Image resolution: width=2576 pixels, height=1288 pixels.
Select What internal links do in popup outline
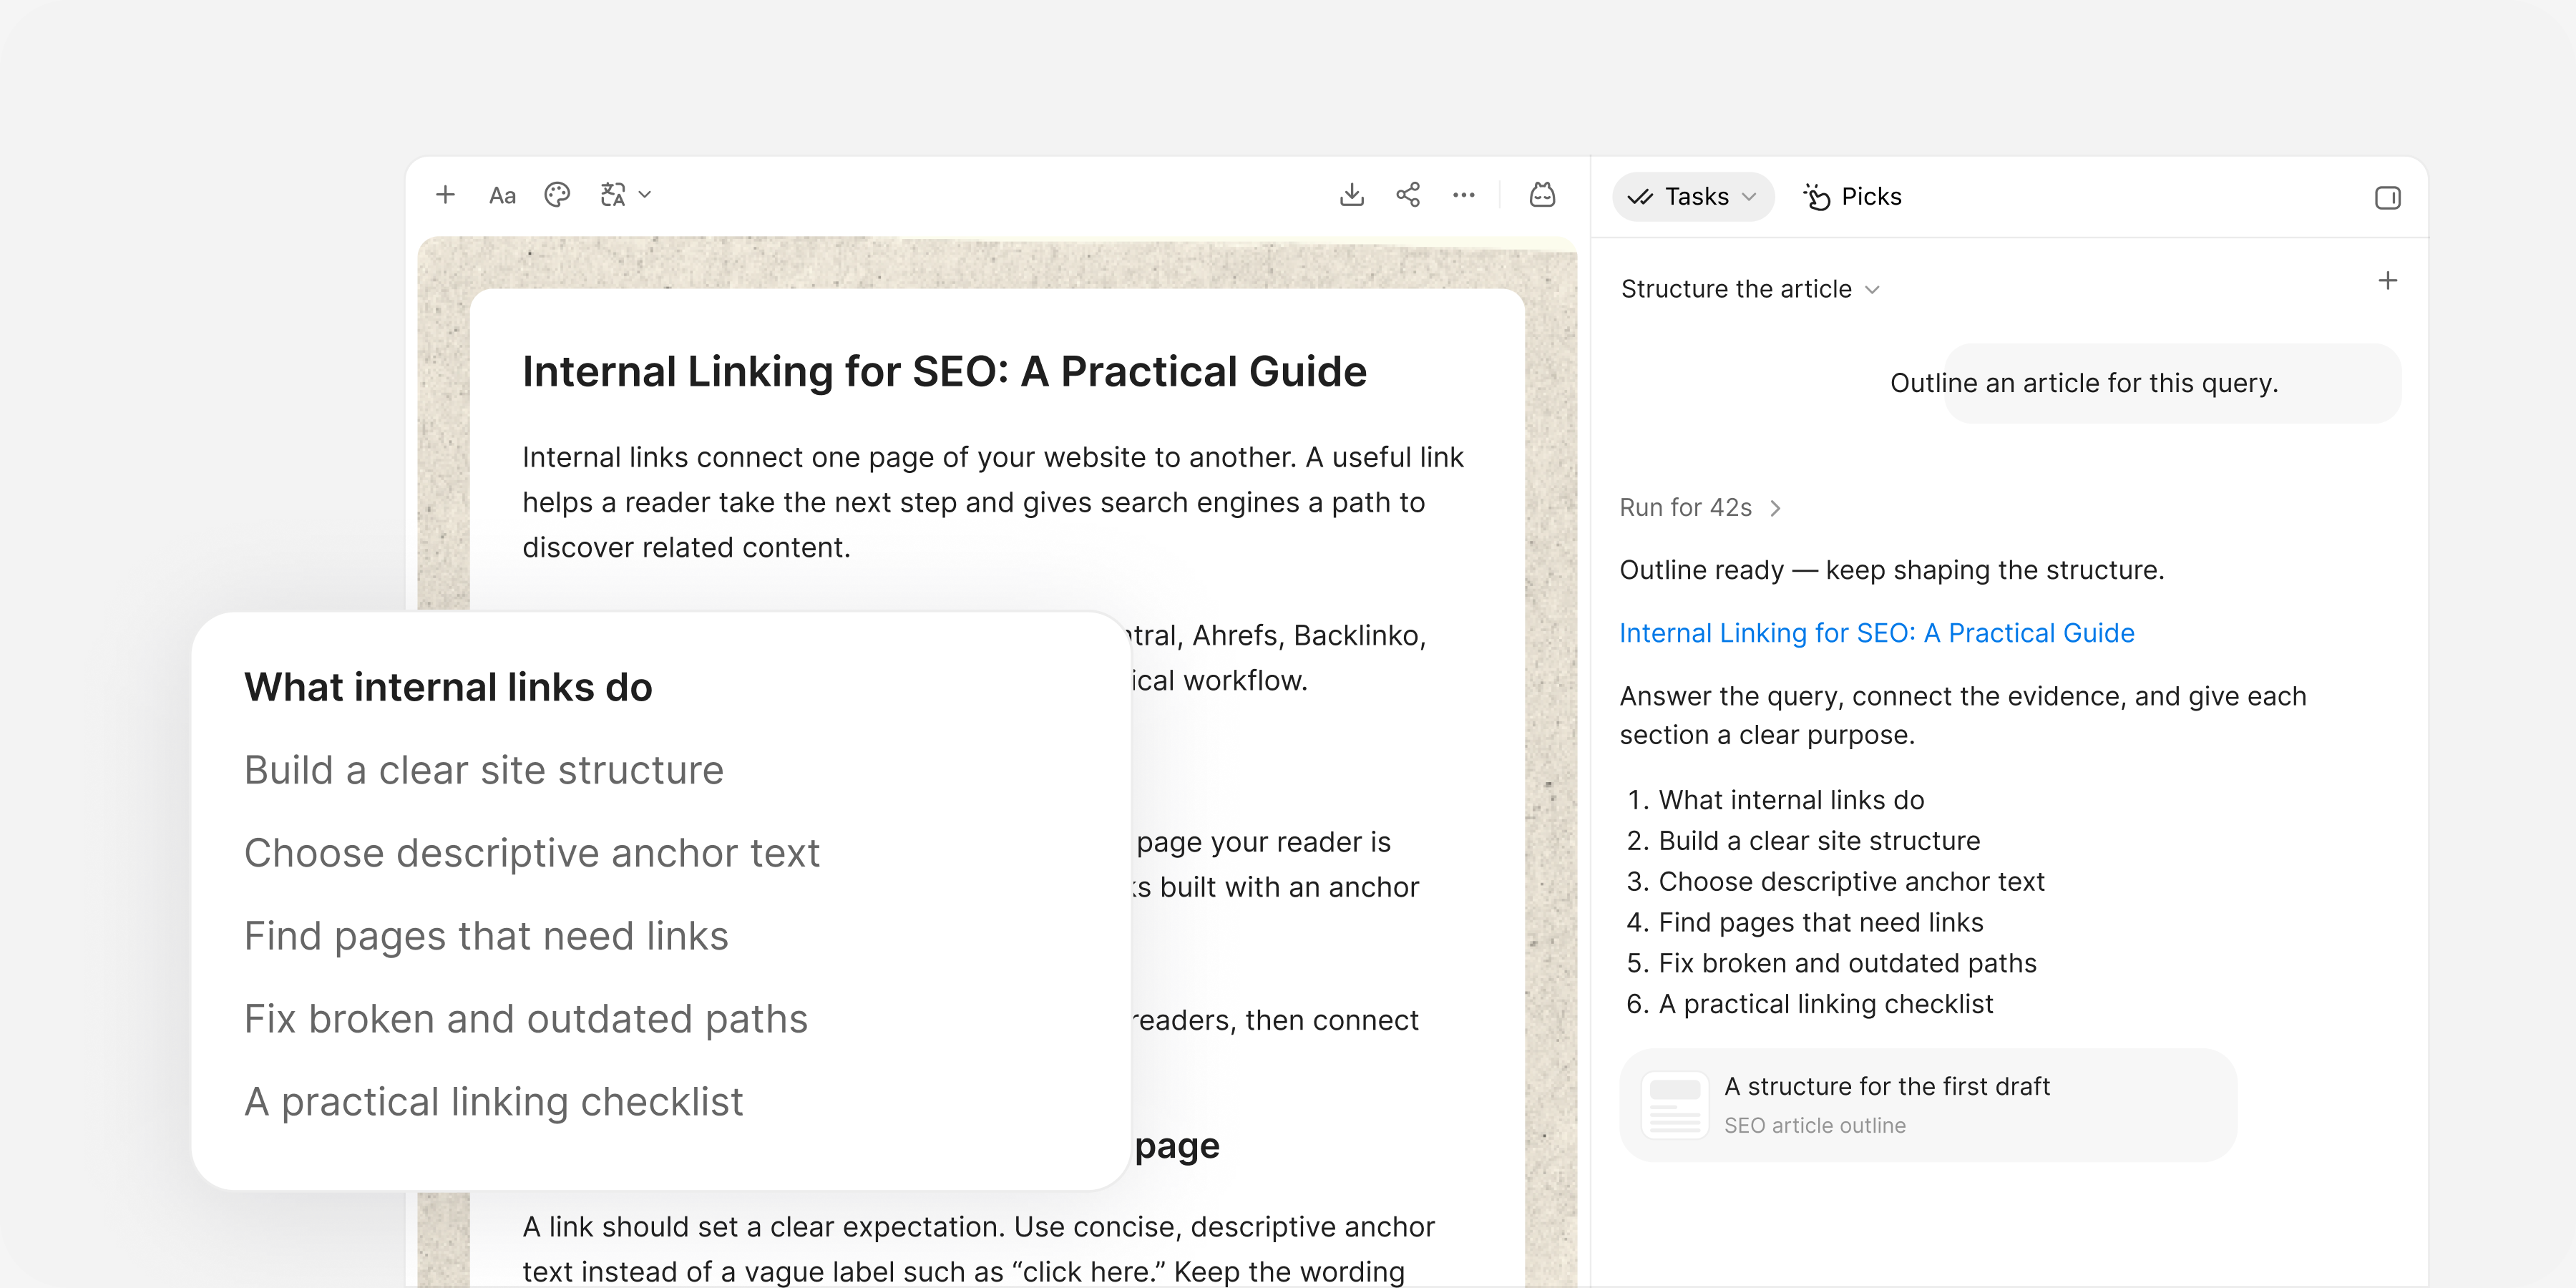(x=448, y=688)
